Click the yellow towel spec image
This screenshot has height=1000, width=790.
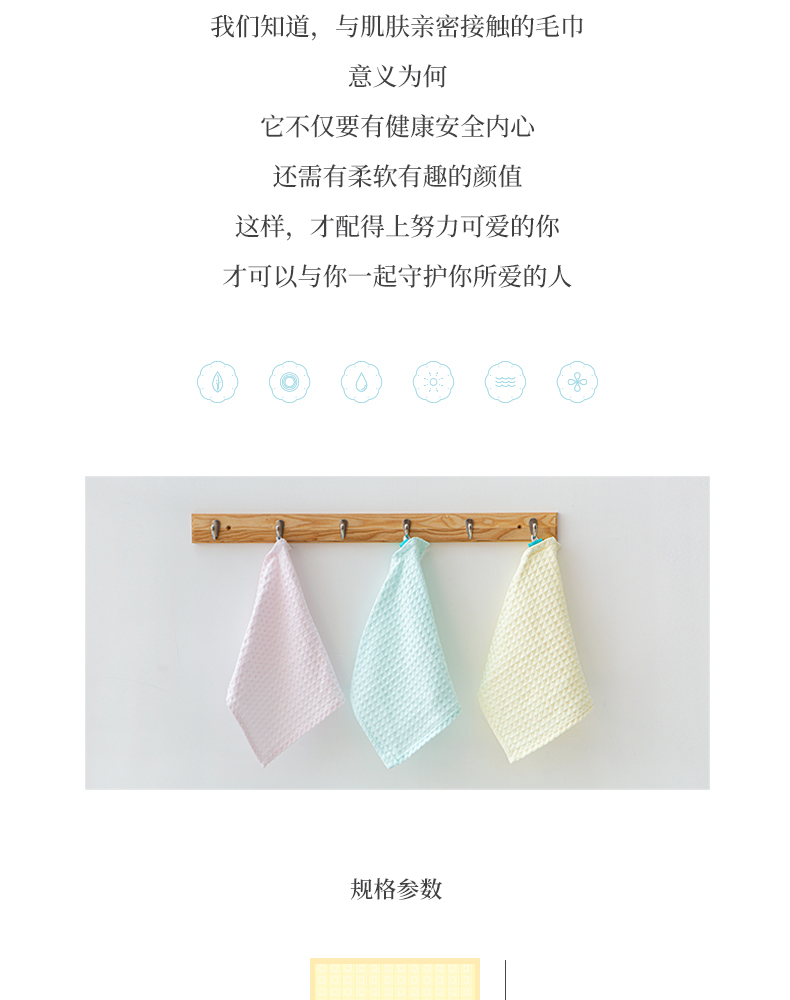click(x=395, y=979)
